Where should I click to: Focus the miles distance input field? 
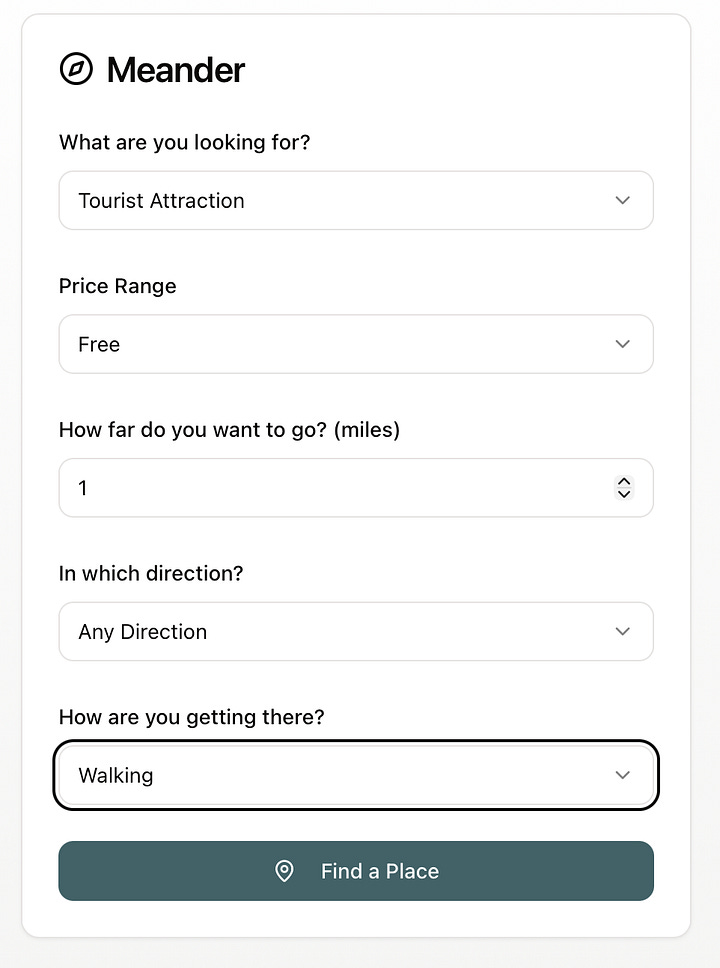(x=356, y=488)
